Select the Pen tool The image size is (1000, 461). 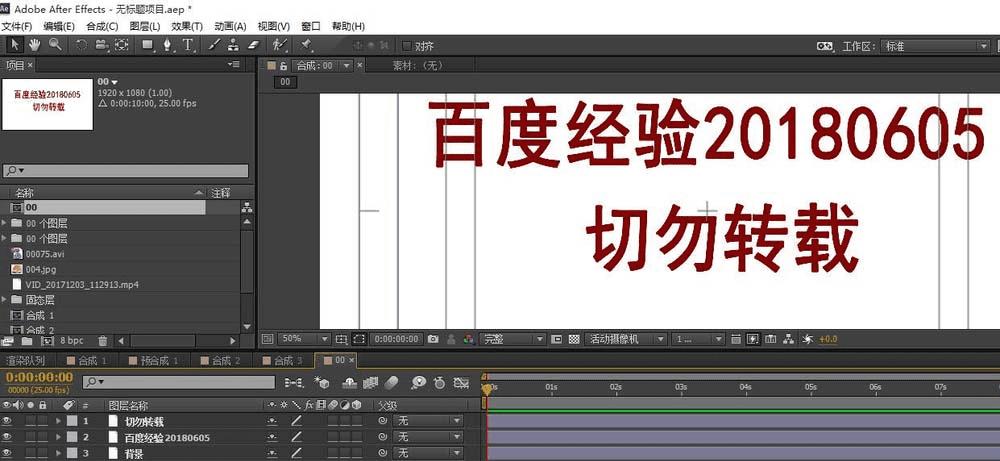(168, 45)
